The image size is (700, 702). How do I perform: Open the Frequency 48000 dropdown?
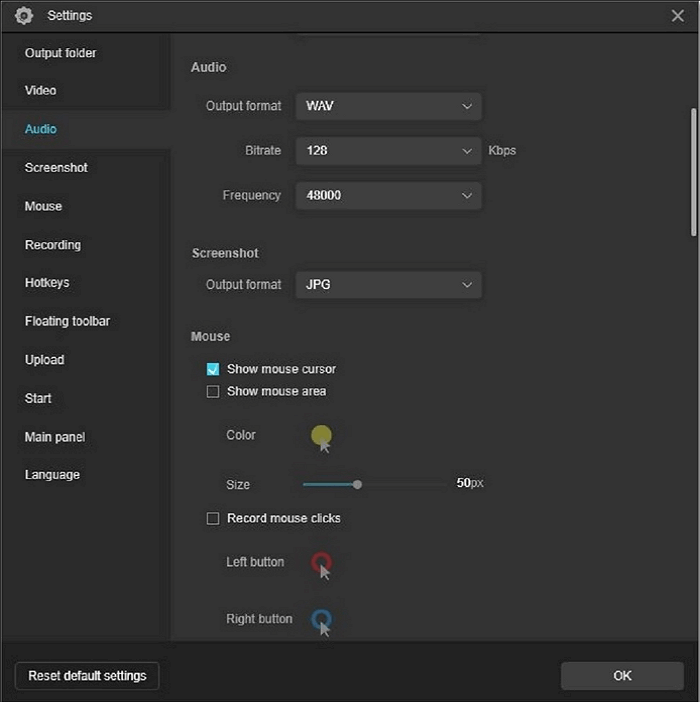[x=388, y=196]
